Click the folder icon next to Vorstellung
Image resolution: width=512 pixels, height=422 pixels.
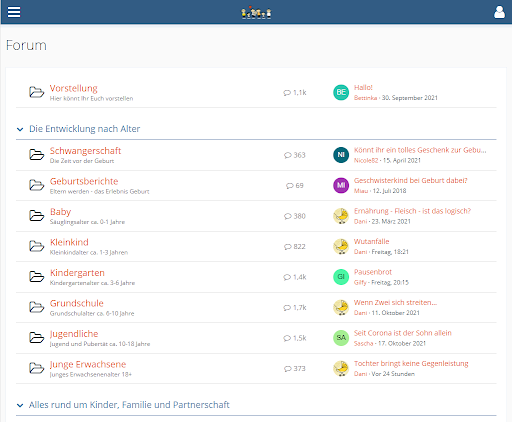coord(36,92)
